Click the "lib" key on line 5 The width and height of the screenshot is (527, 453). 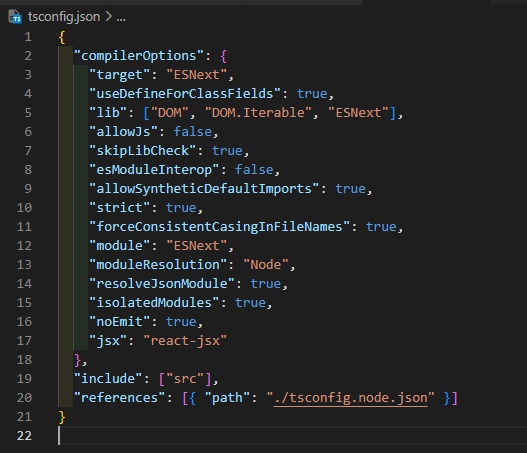click(x=108, y=113)
